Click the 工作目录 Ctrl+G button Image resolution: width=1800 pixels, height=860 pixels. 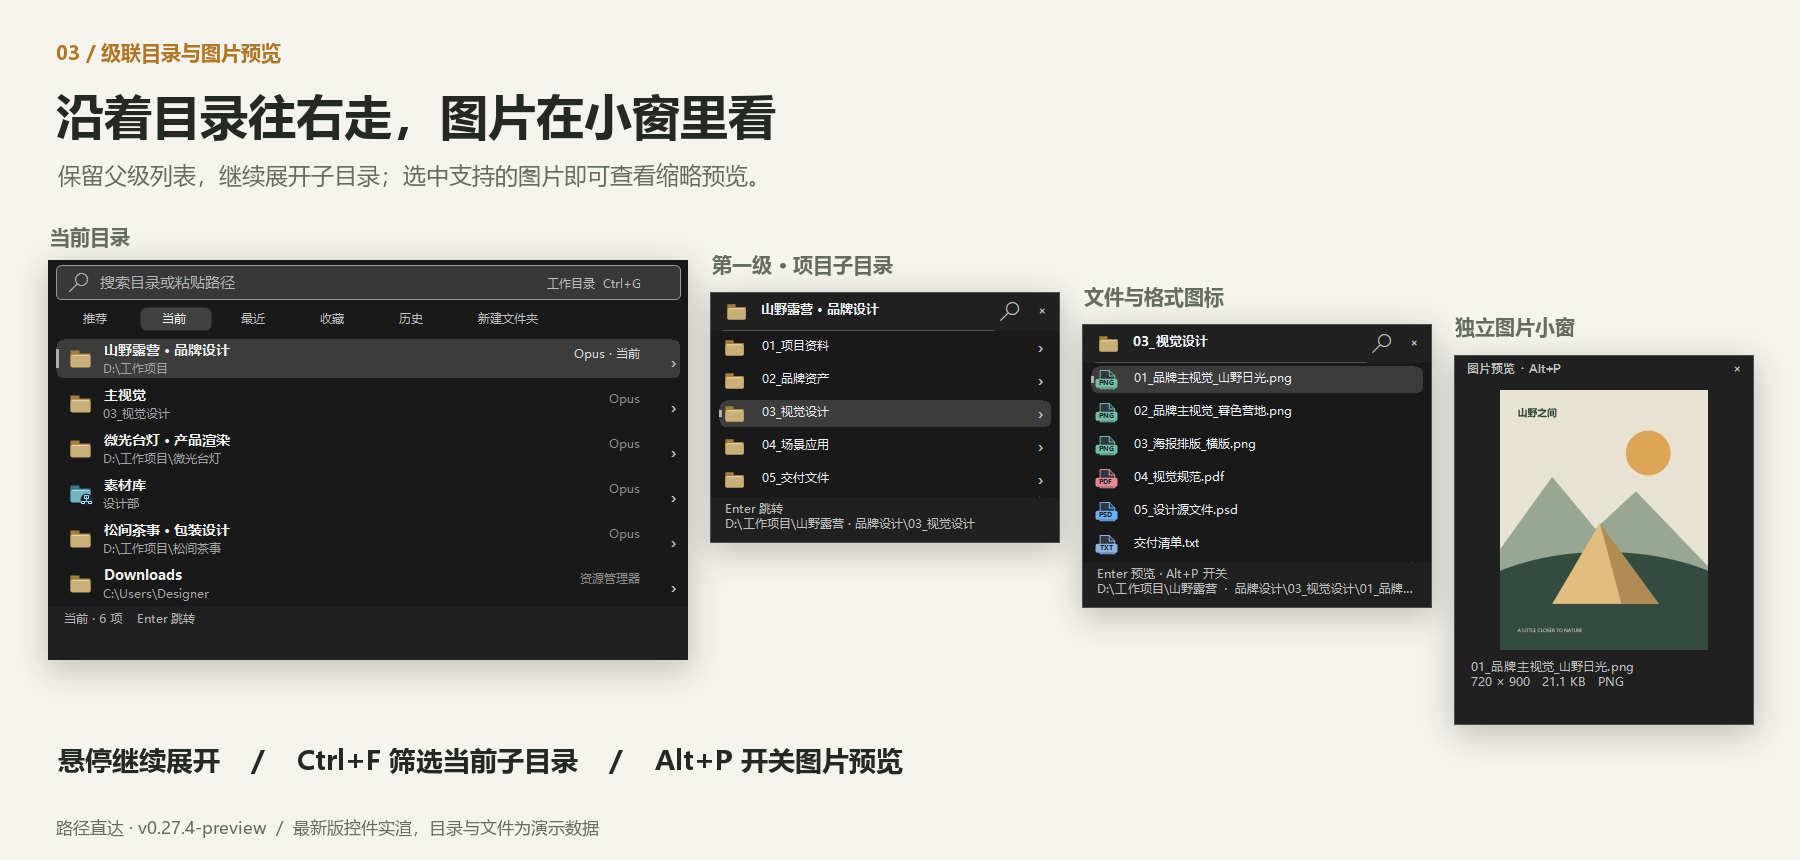[593, 284]
